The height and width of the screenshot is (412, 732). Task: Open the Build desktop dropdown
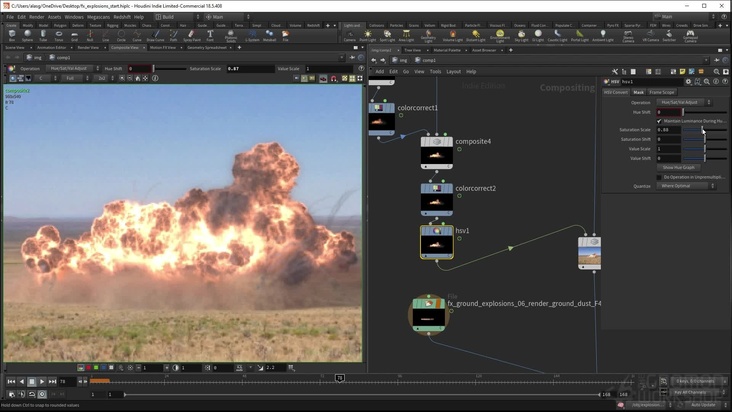pos(176,17)
